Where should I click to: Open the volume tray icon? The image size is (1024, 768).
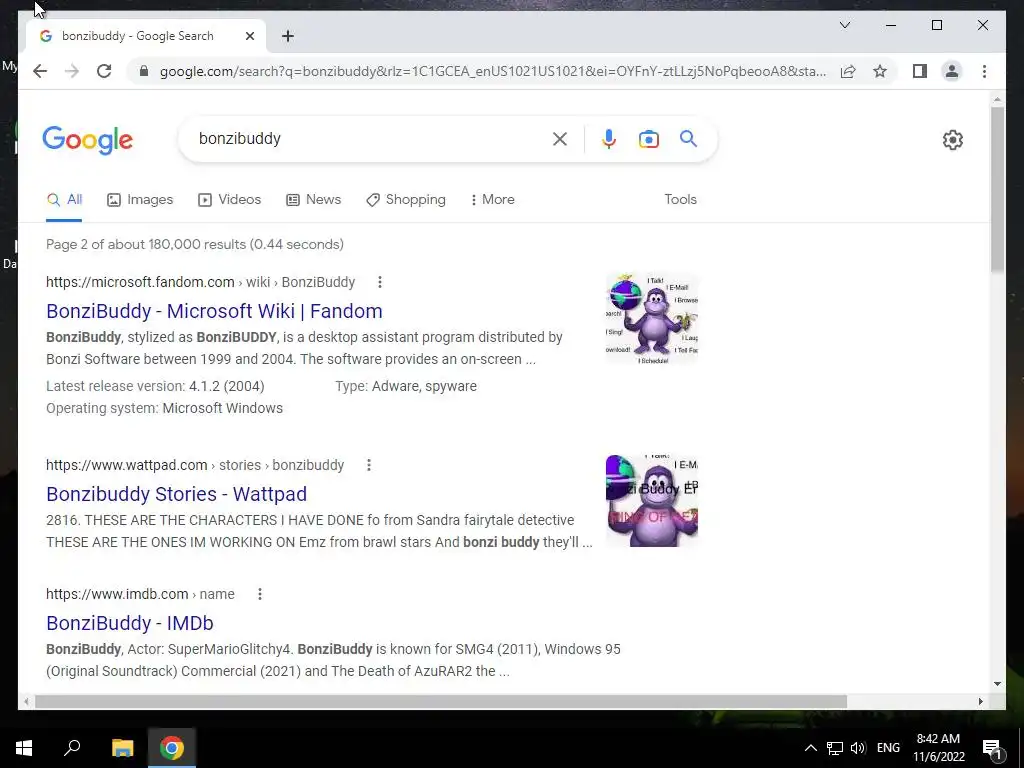(858, 748)
